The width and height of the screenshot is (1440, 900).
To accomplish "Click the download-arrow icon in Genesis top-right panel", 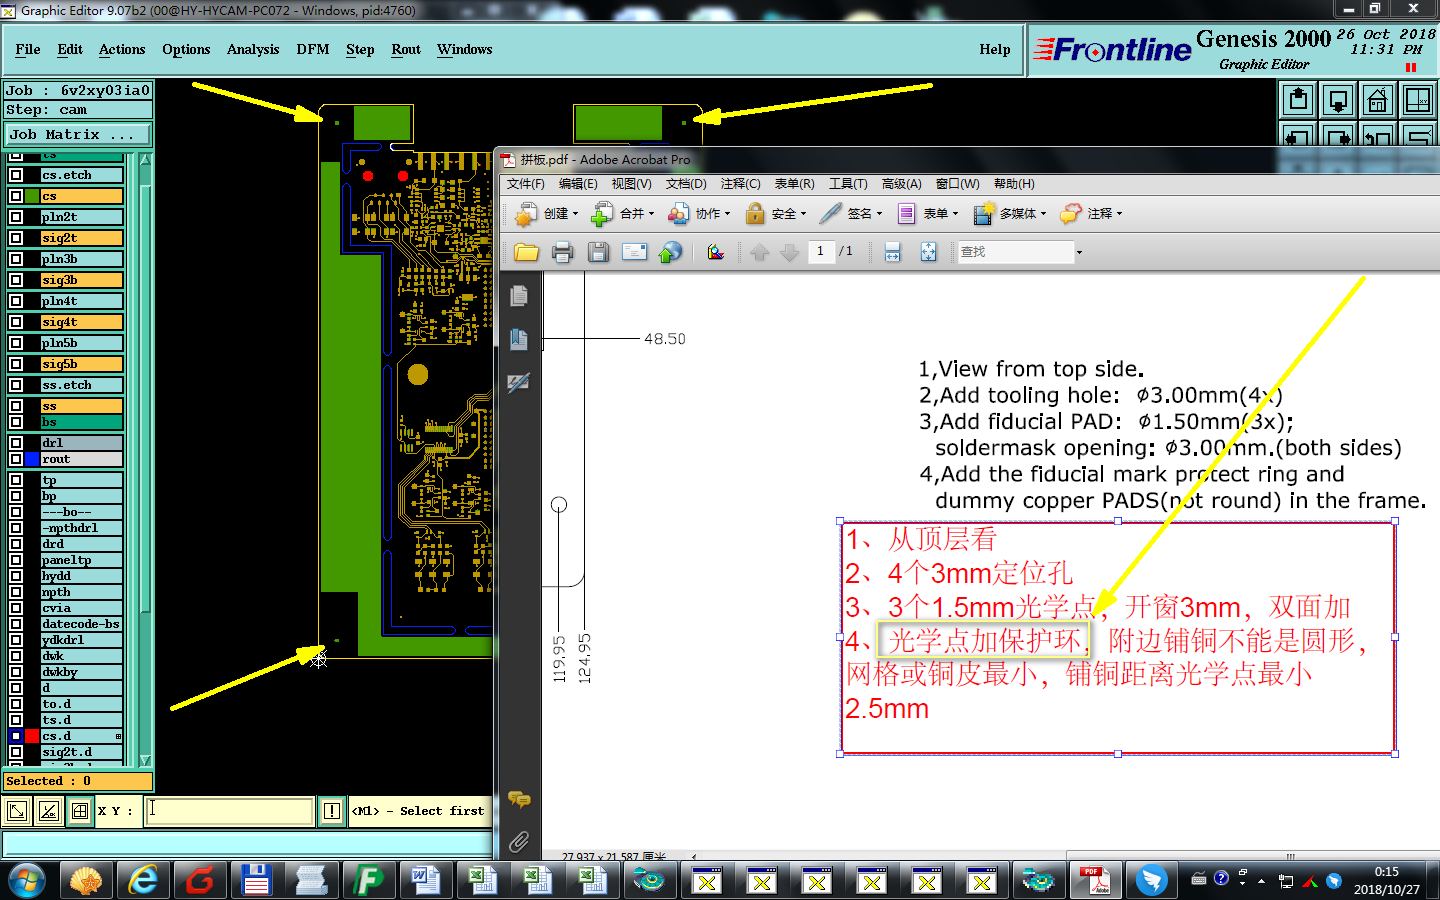I will pos(1338,100).
